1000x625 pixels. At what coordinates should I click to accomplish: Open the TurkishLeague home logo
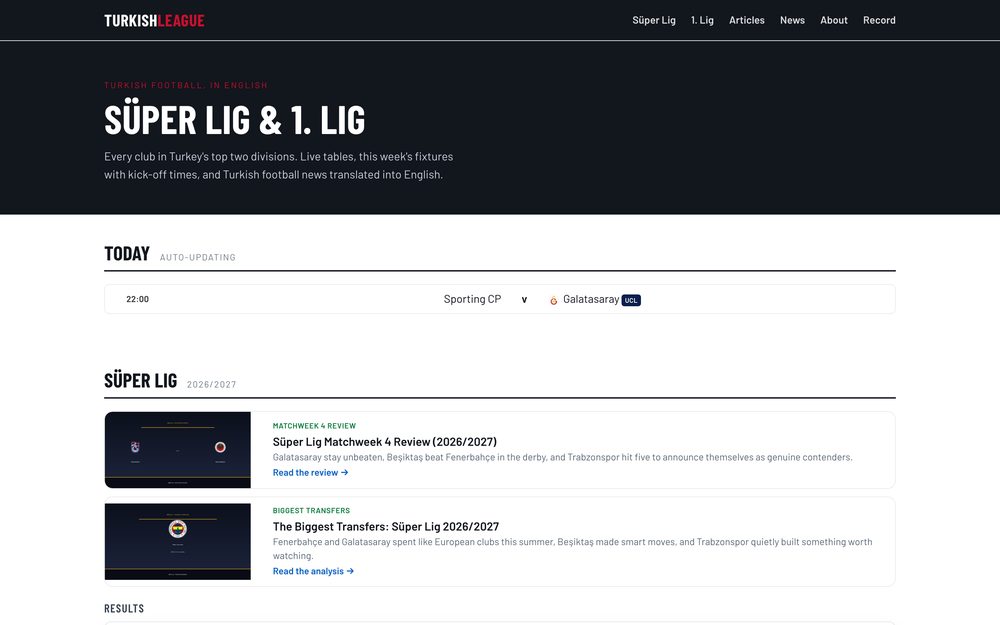[x=154, y=20]
